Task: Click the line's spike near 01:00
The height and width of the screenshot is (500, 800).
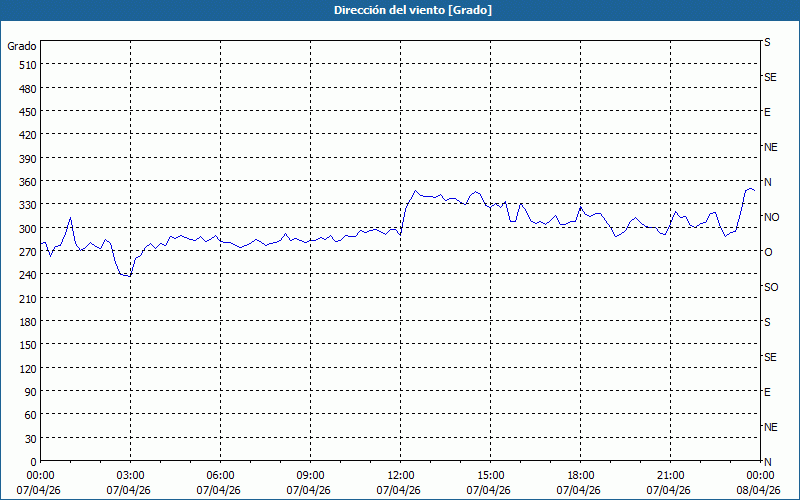Action: (70, 218)
